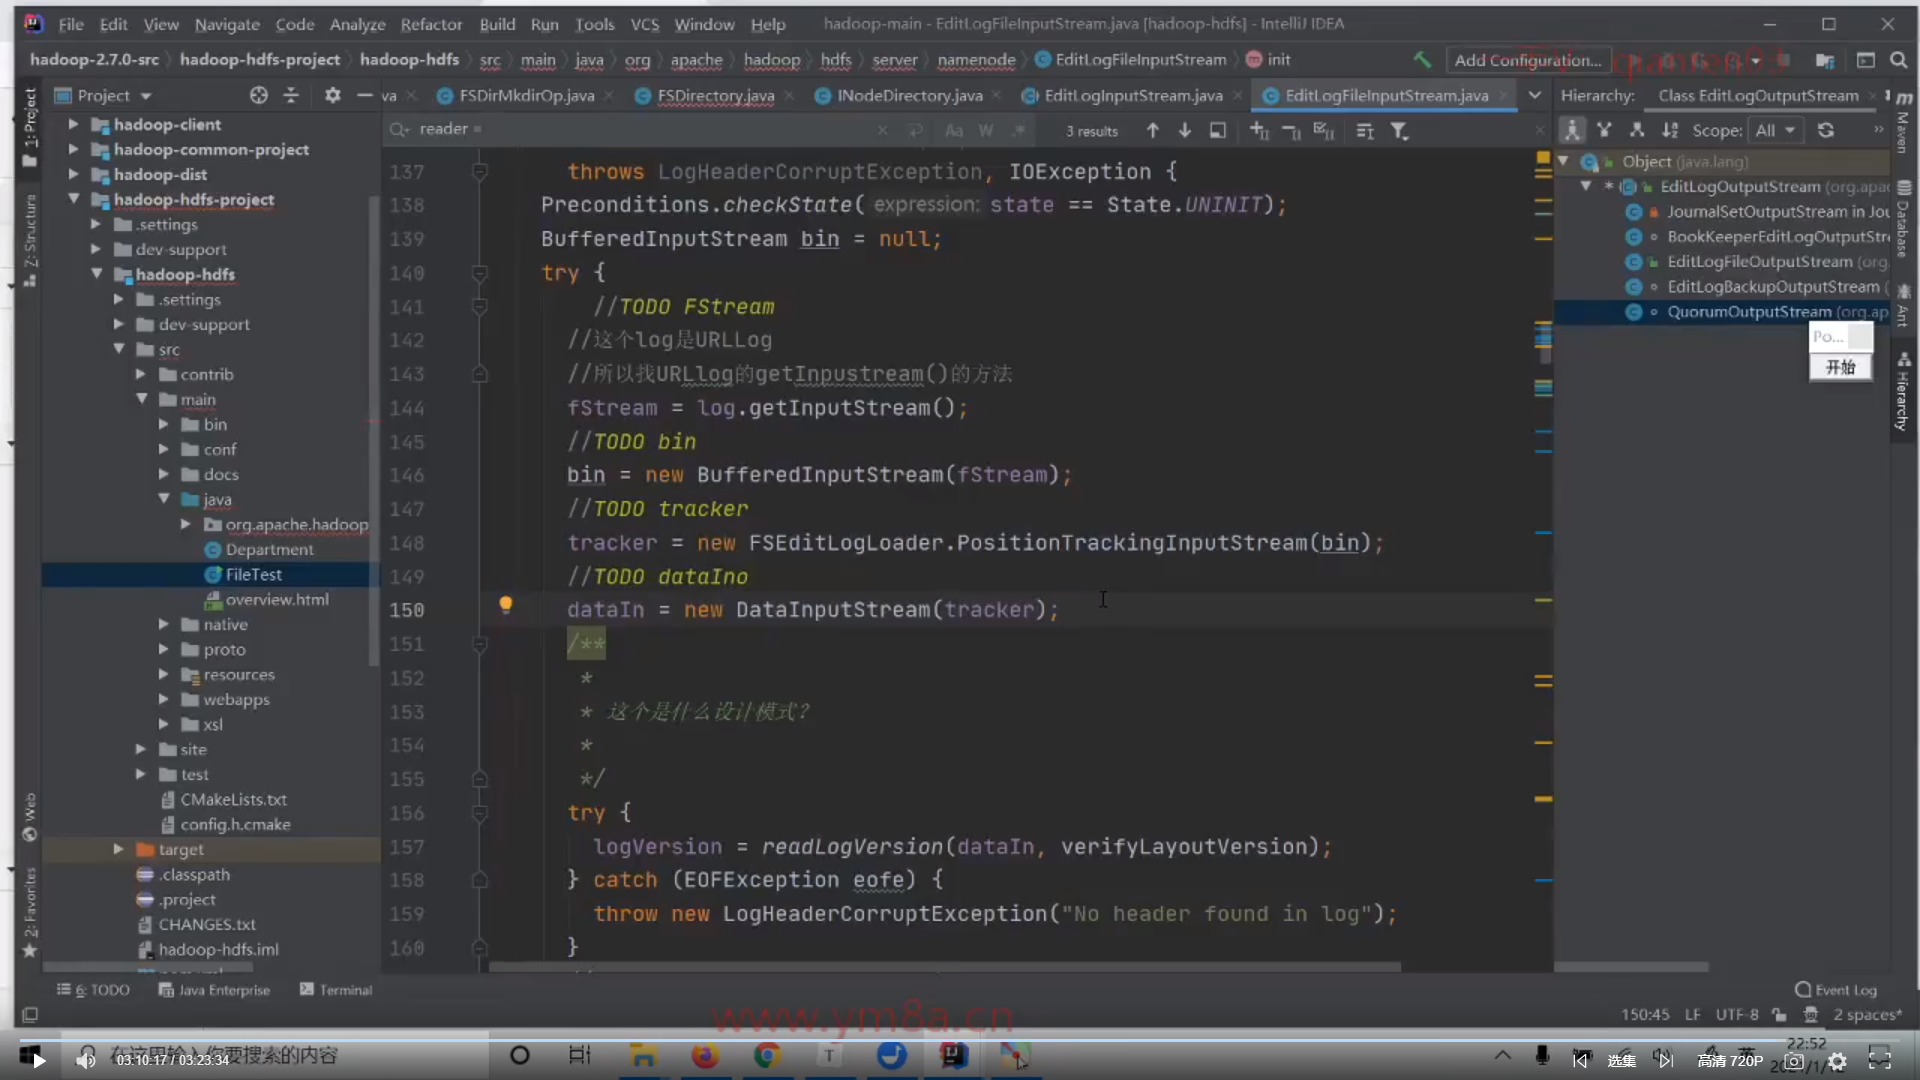Expand the hadoop-client folder
Image resolution: width=1920 pixels, height=1080 pixels.
pyautogui.click(x=73, y=124)
